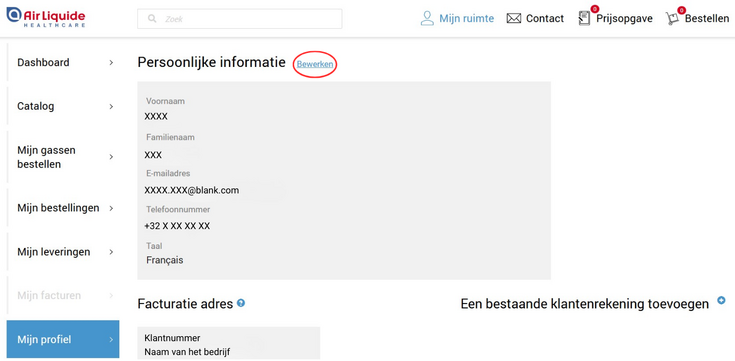The height and width of the screenshot is (361, 735).
Task: Click the Bestellen red counter badge
Action: (682, 10)
